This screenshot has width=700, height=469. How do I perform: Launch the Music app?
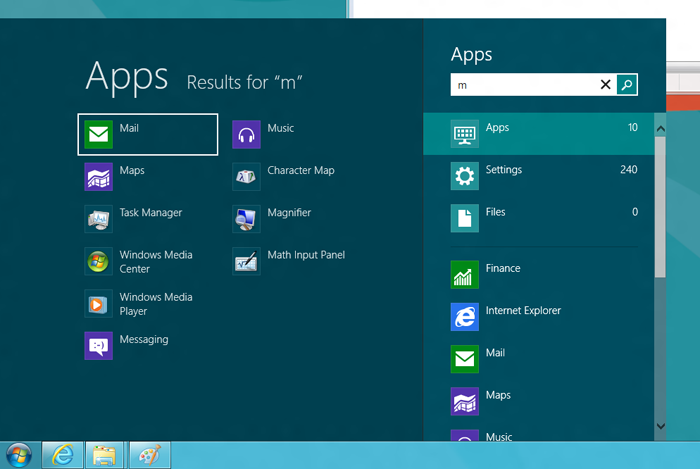click(246, 135)
